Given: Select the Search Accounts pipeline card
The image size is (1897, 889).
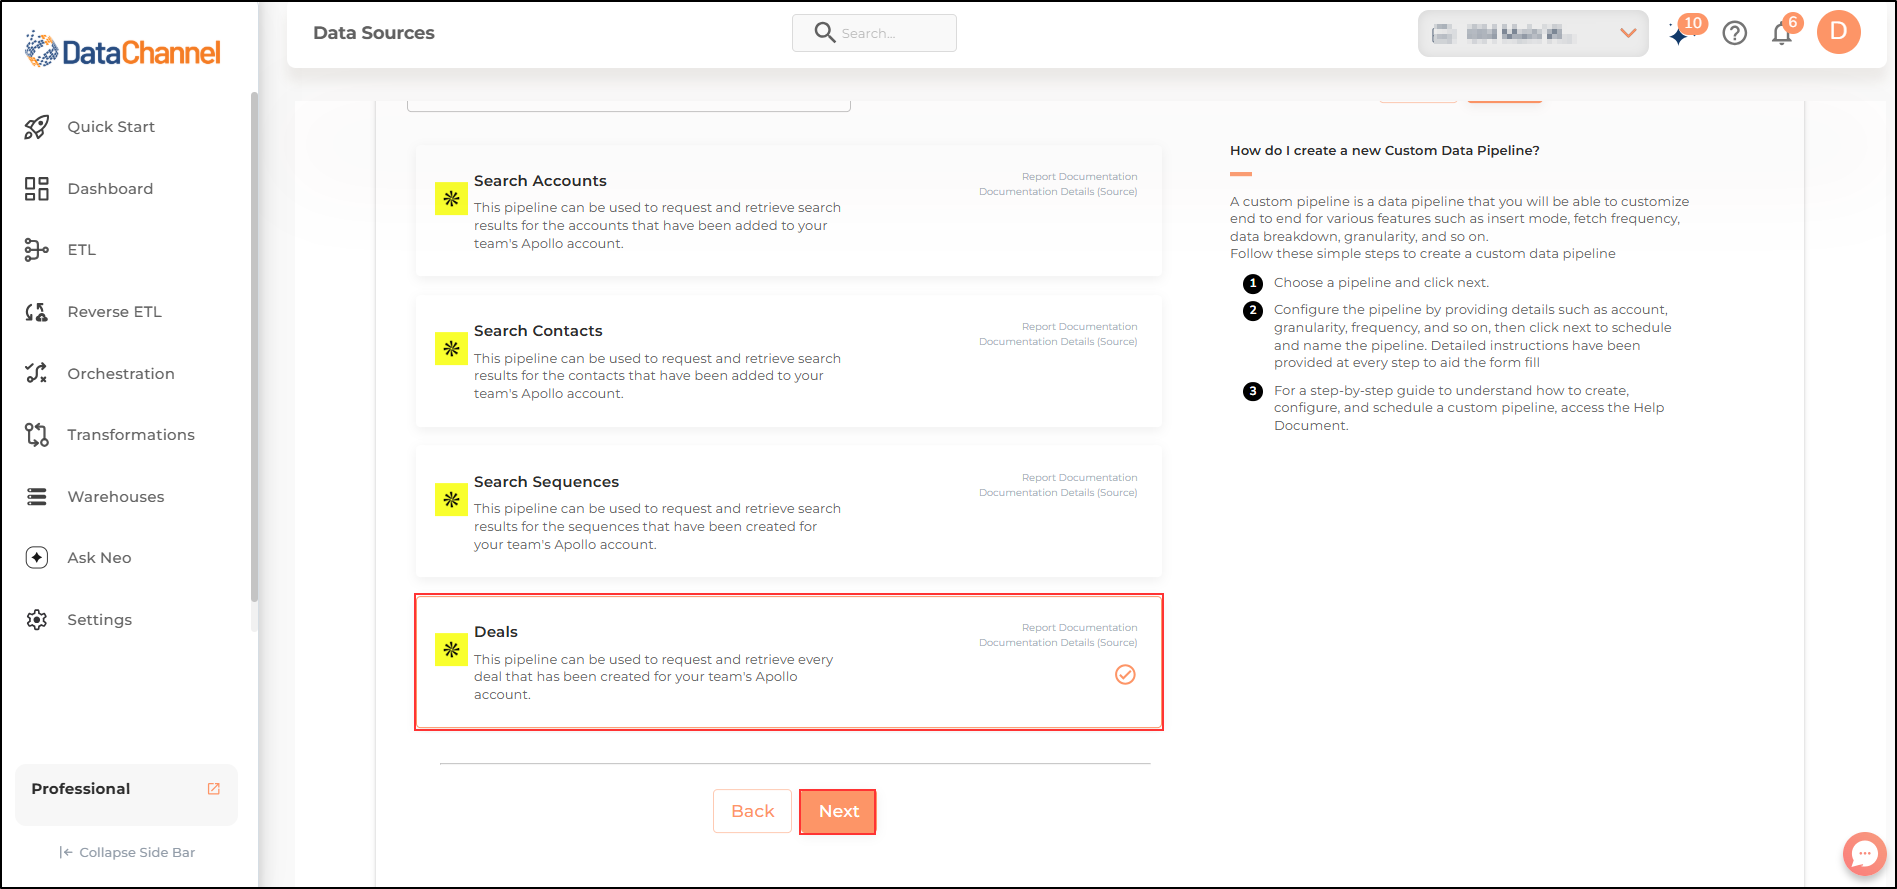Looking at the screenshot, I should tap(789, 211).
